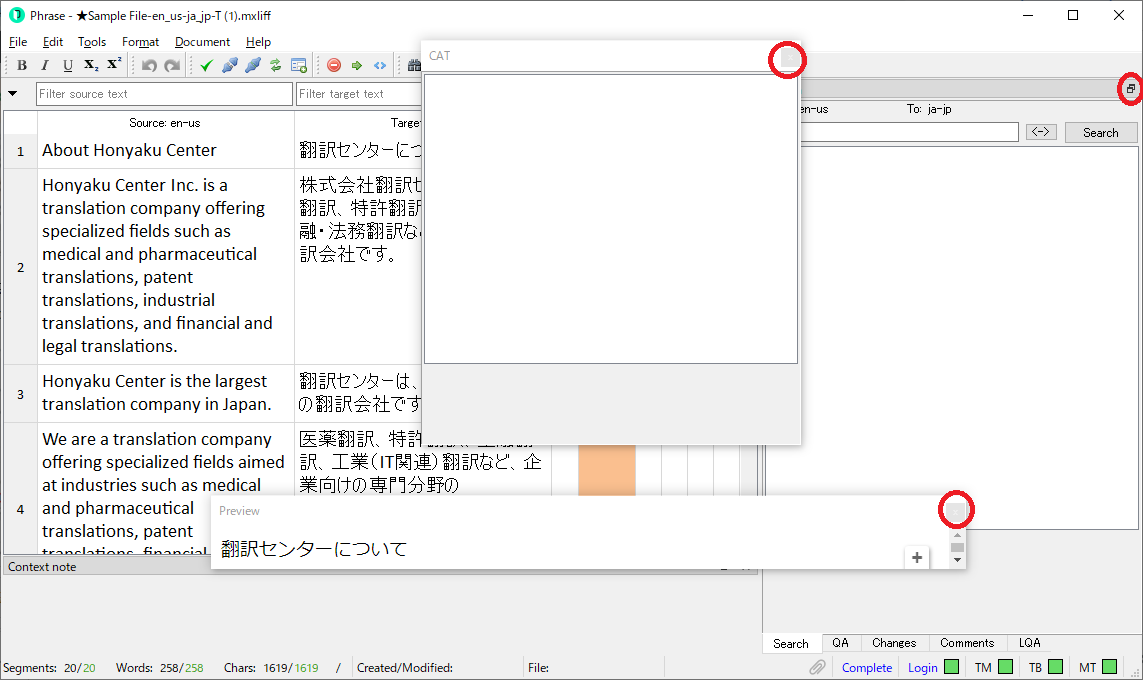Toggle bold formatting
Screen dimensions: 1143x680
[22, 65]
